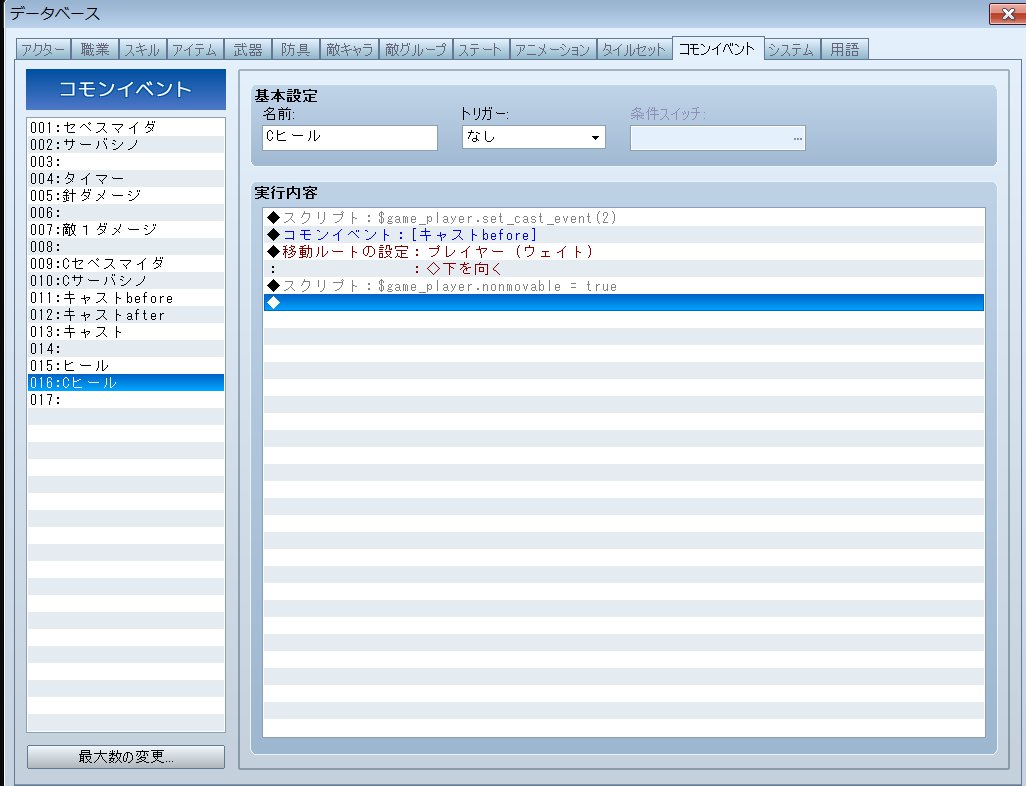Select empty list entry 003:
1026x786 pixels.
(x=126, y=161)
